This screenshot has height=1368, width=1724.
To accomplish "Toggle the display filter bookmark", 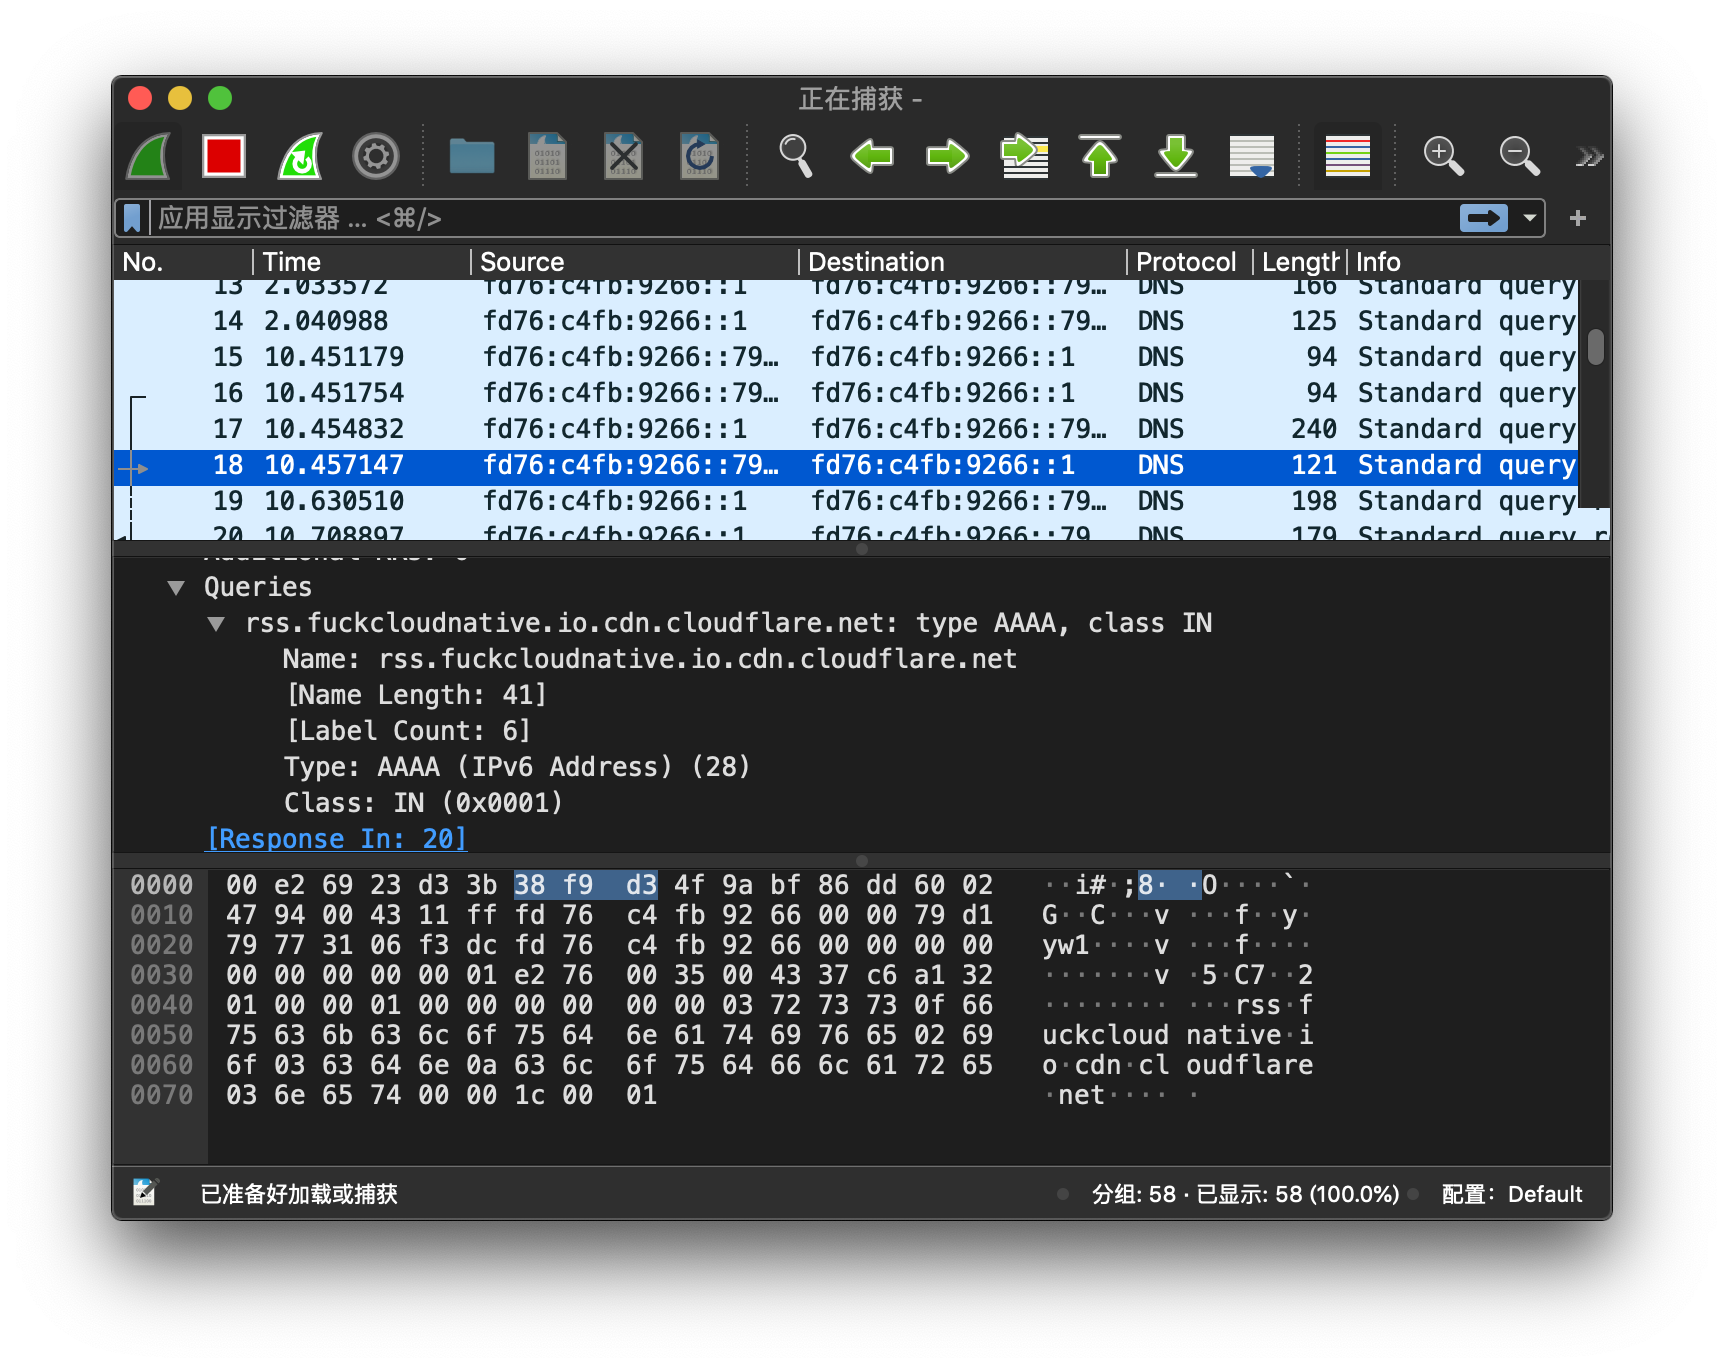I will [x=131, y=218].
